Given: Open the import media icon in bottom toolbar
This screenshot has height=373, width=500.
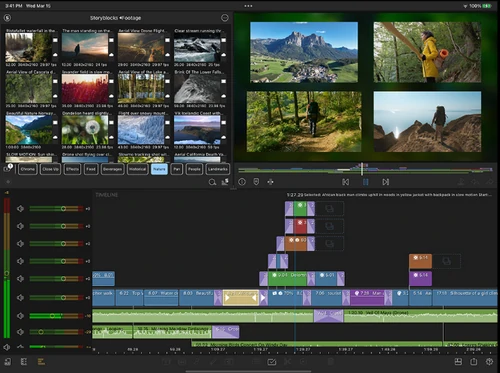Looking at the screenshot, I should (7, 362).
